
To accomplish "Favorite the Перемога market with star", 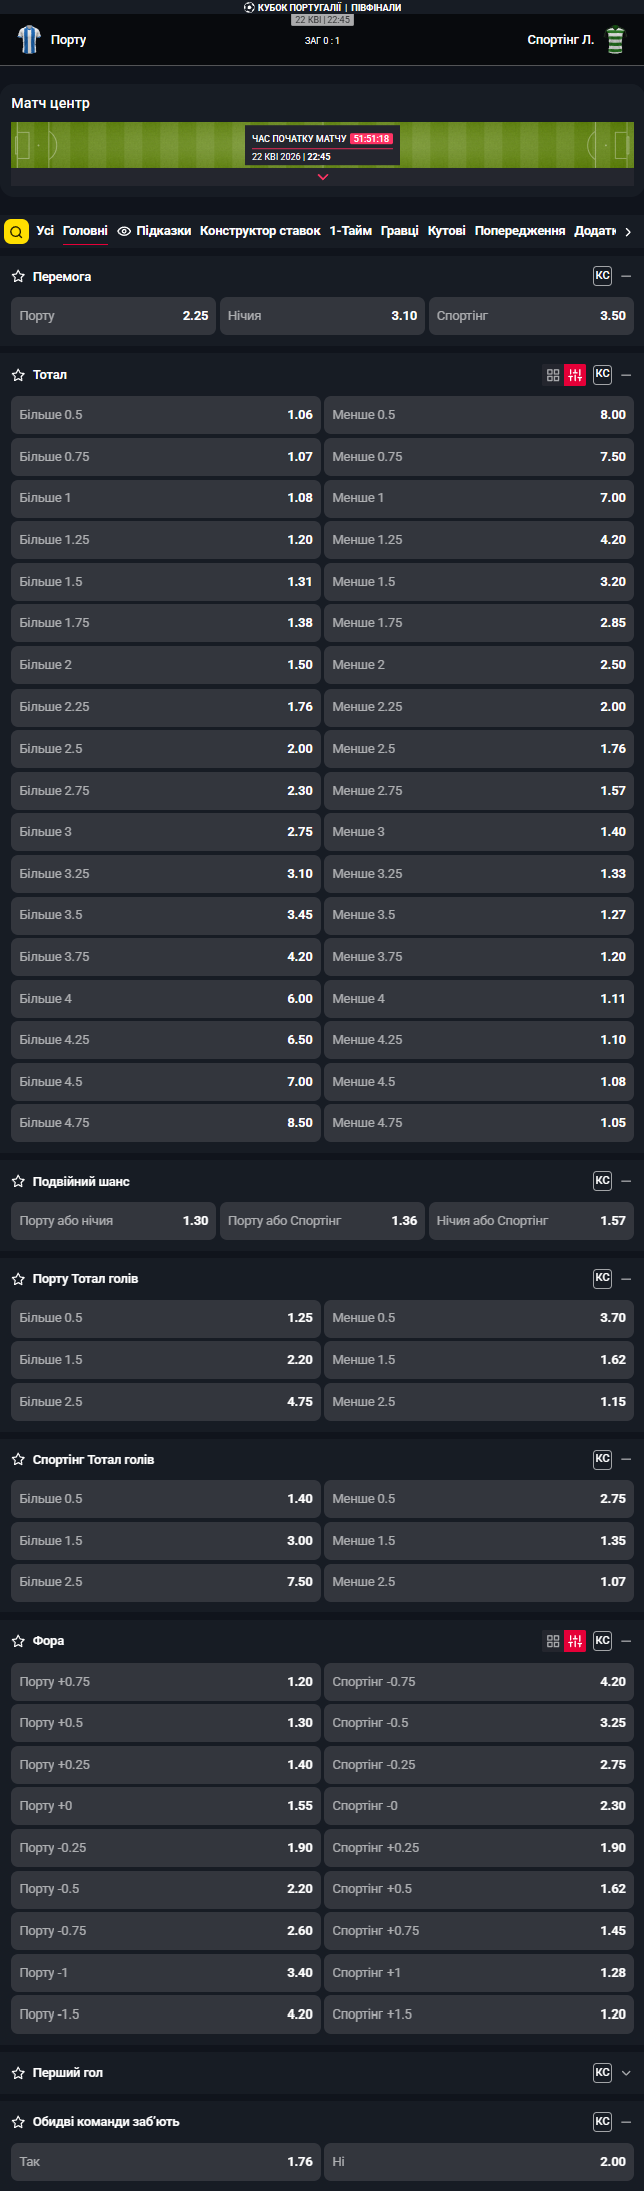I will pyautogui.click(x=18, y=276).
